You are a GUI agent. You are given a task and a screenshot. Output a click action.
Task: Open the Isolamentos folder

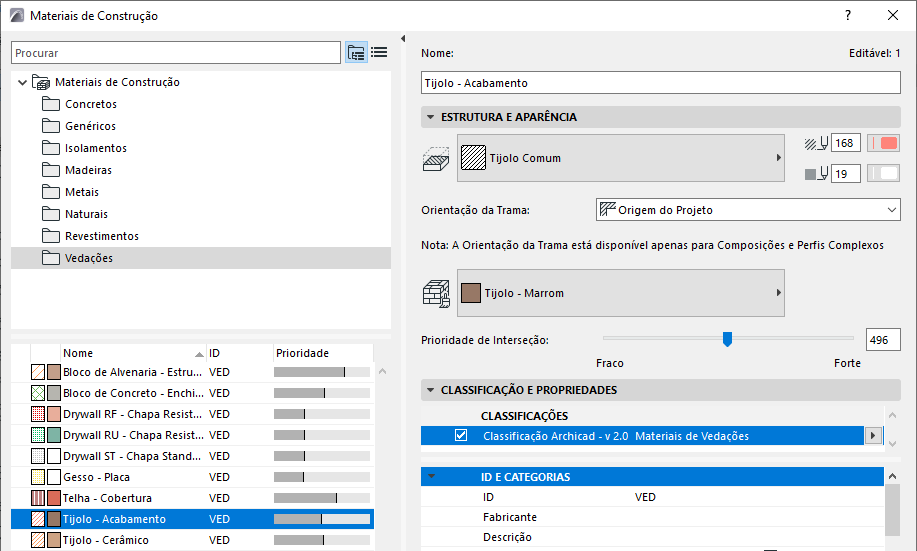(84, 148)
